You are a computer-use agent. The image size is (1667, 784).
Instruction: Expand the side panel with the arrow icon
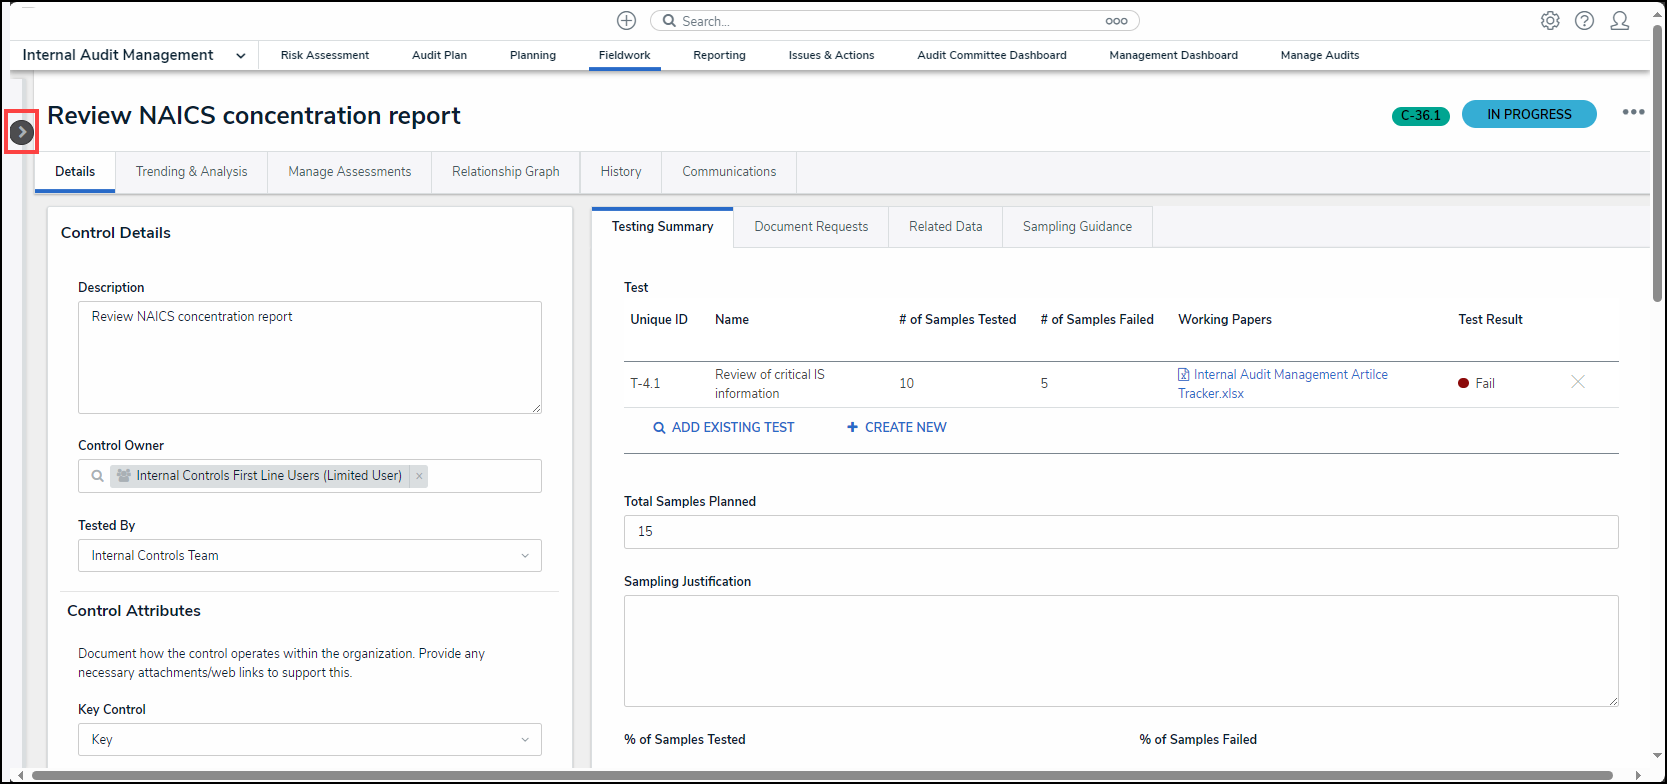pyautogui.click(x=22, y=132)
